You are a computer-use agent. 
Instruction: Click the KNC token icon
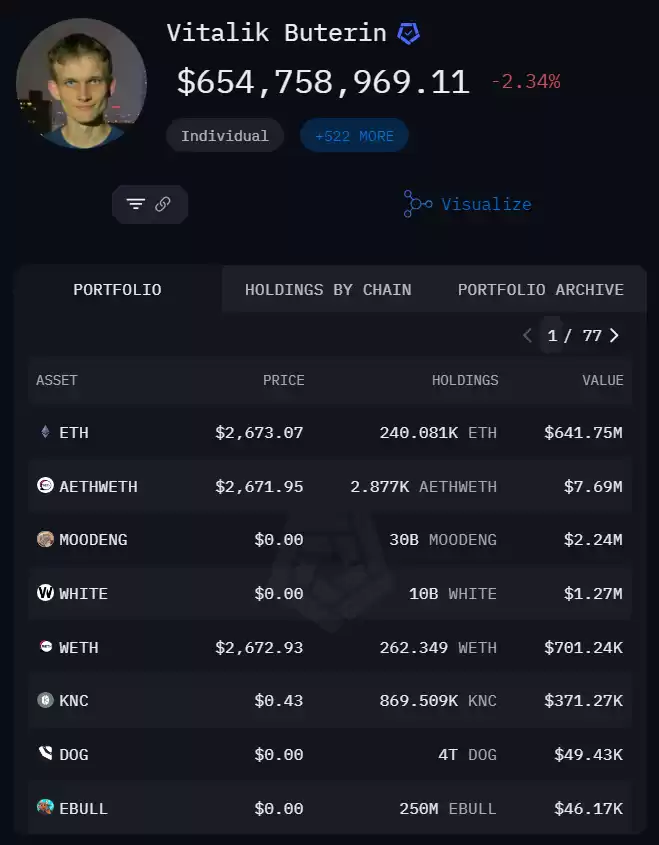coord(45,700)
